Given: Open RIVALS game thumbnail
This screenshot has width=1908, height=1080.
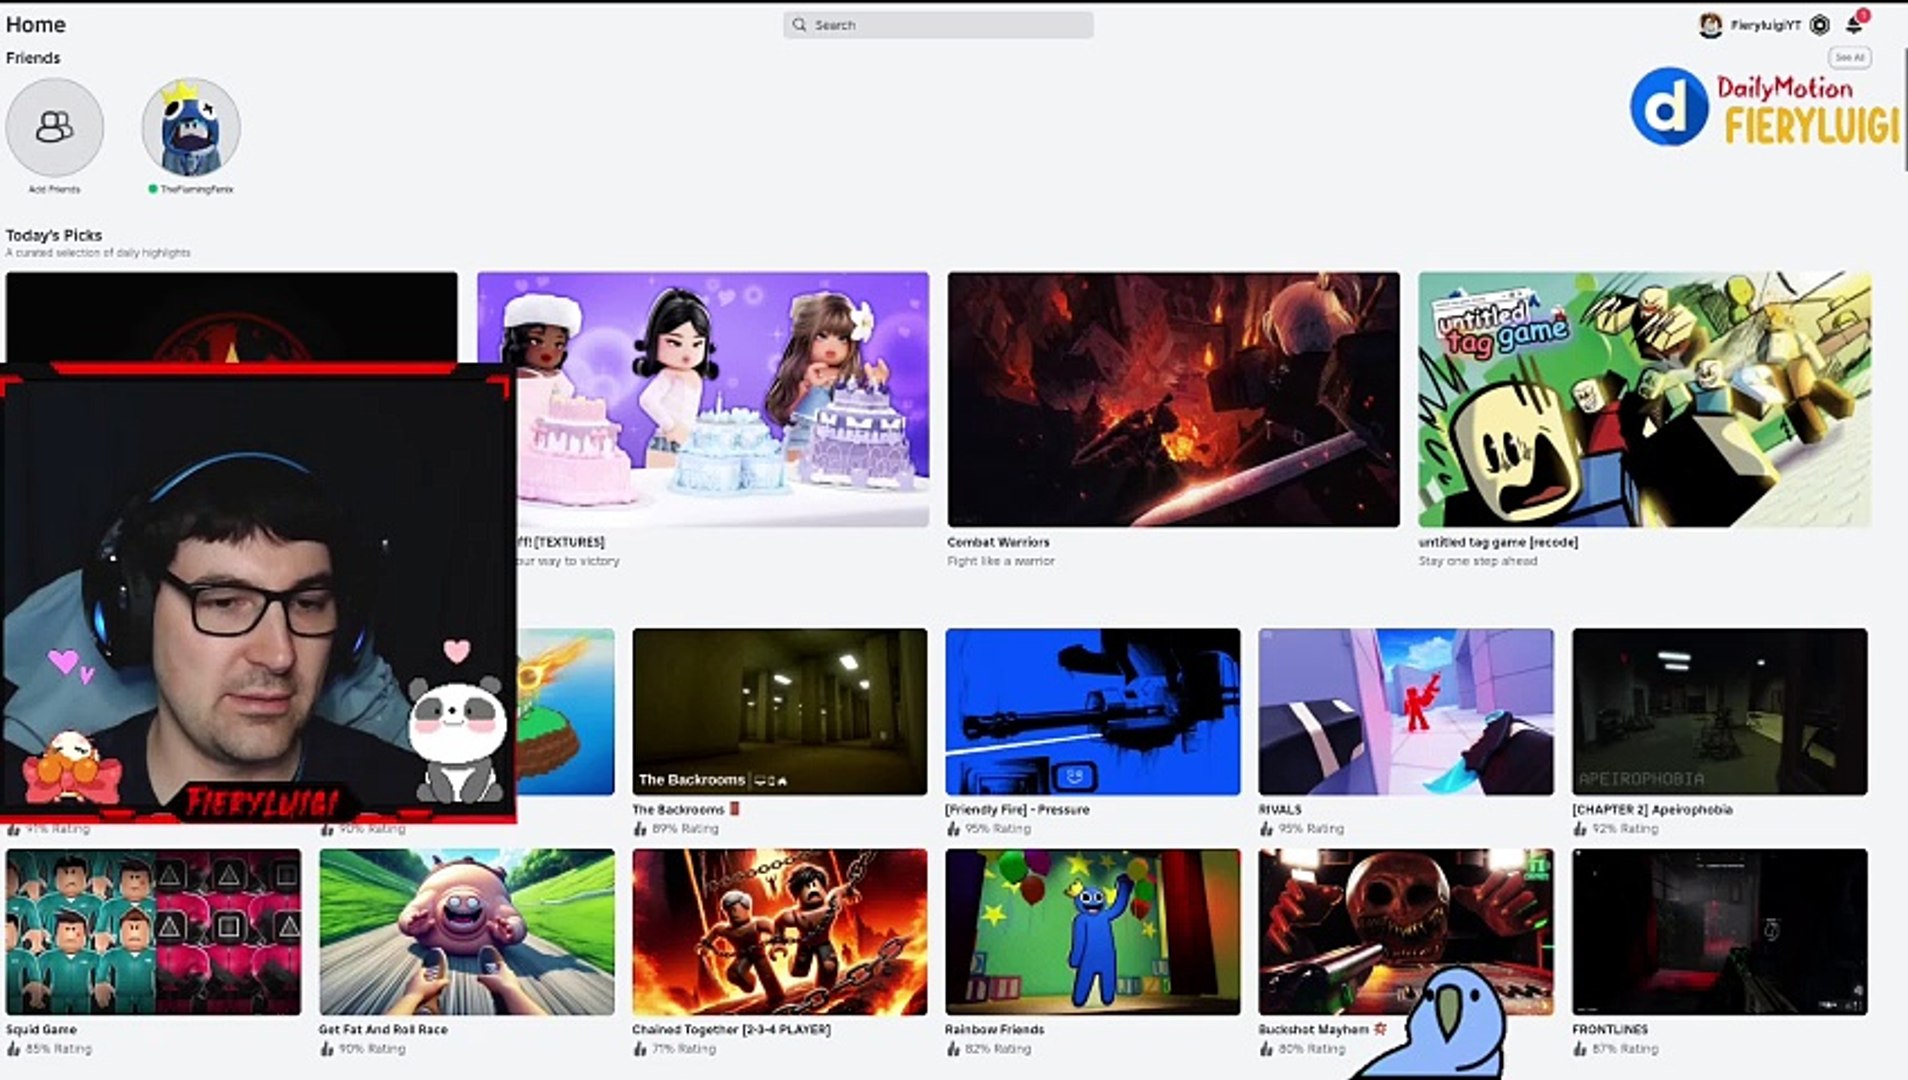Looking at the screenshot, I should click(1406, 712).
